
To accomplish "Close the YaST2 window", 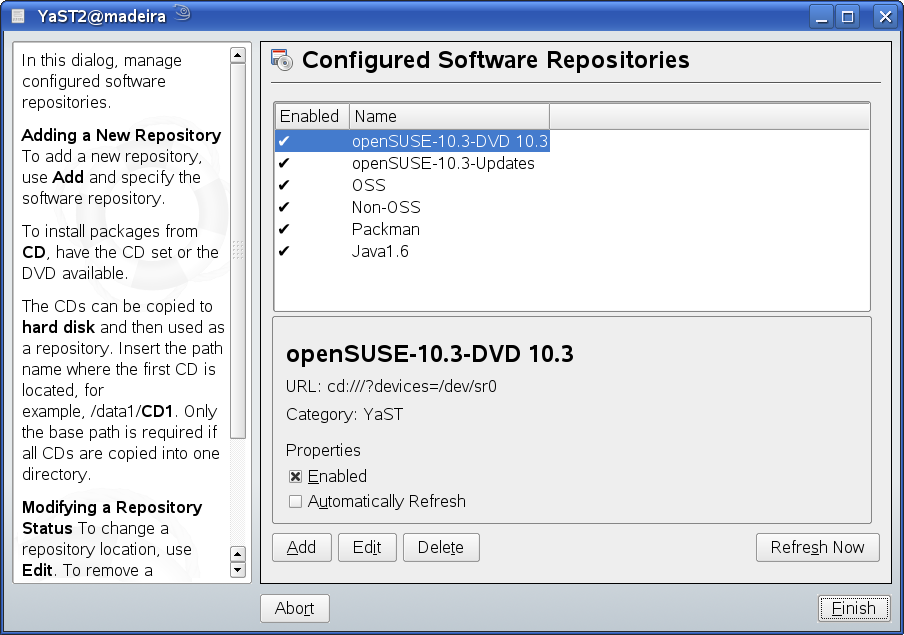I will pos(885,16).
